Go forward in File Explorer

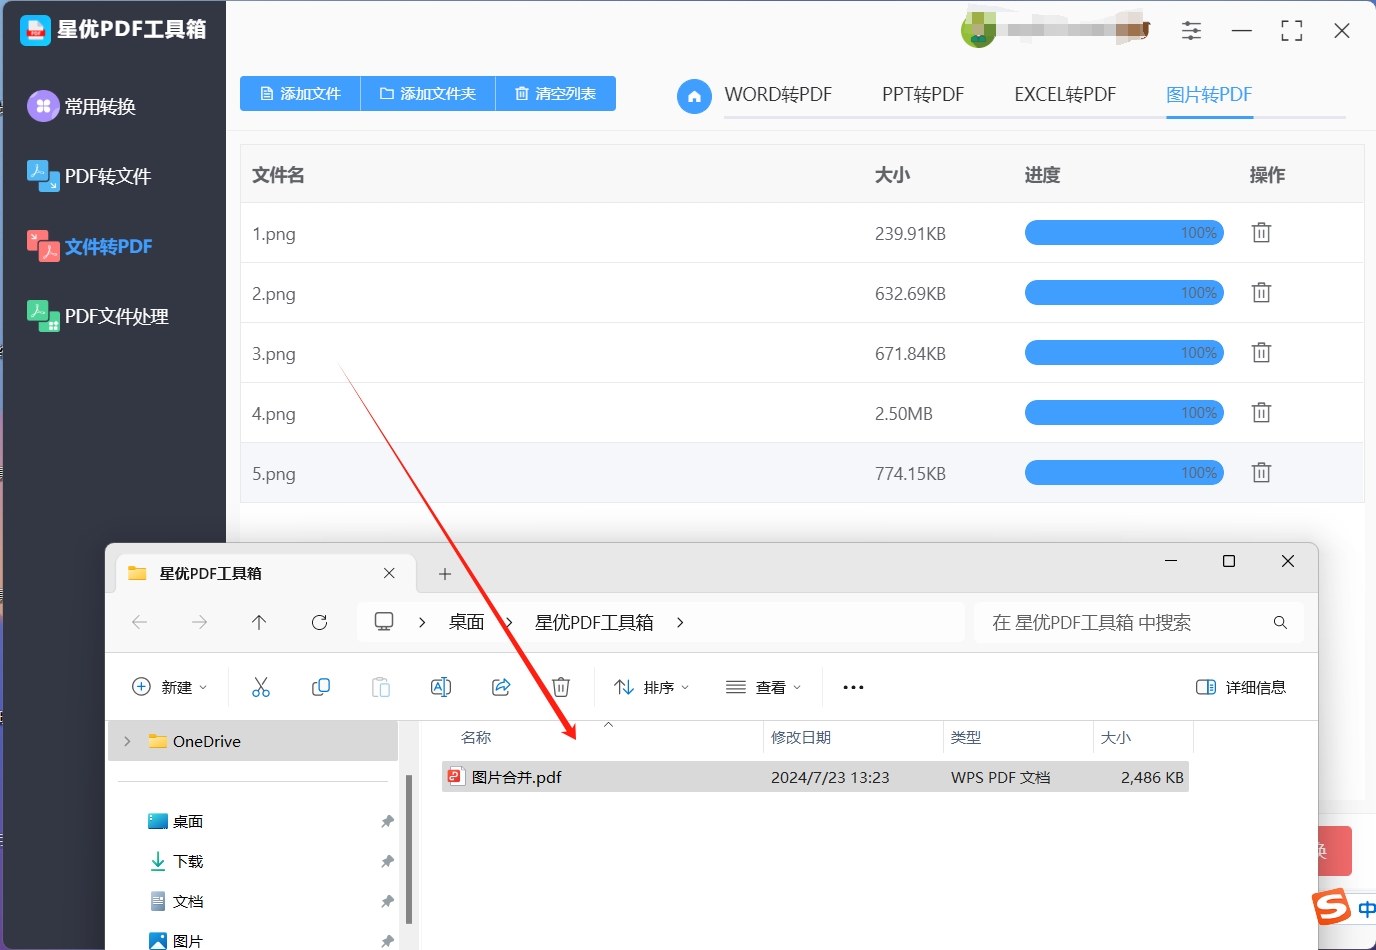tap(200, 622)
